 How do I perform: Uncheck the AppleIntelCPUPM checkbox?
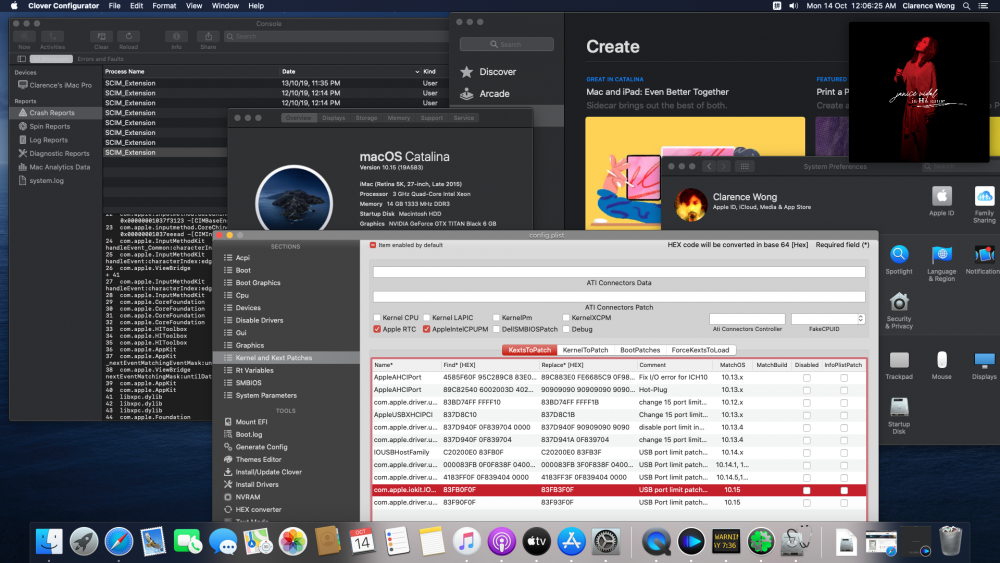tap(427, 330)
